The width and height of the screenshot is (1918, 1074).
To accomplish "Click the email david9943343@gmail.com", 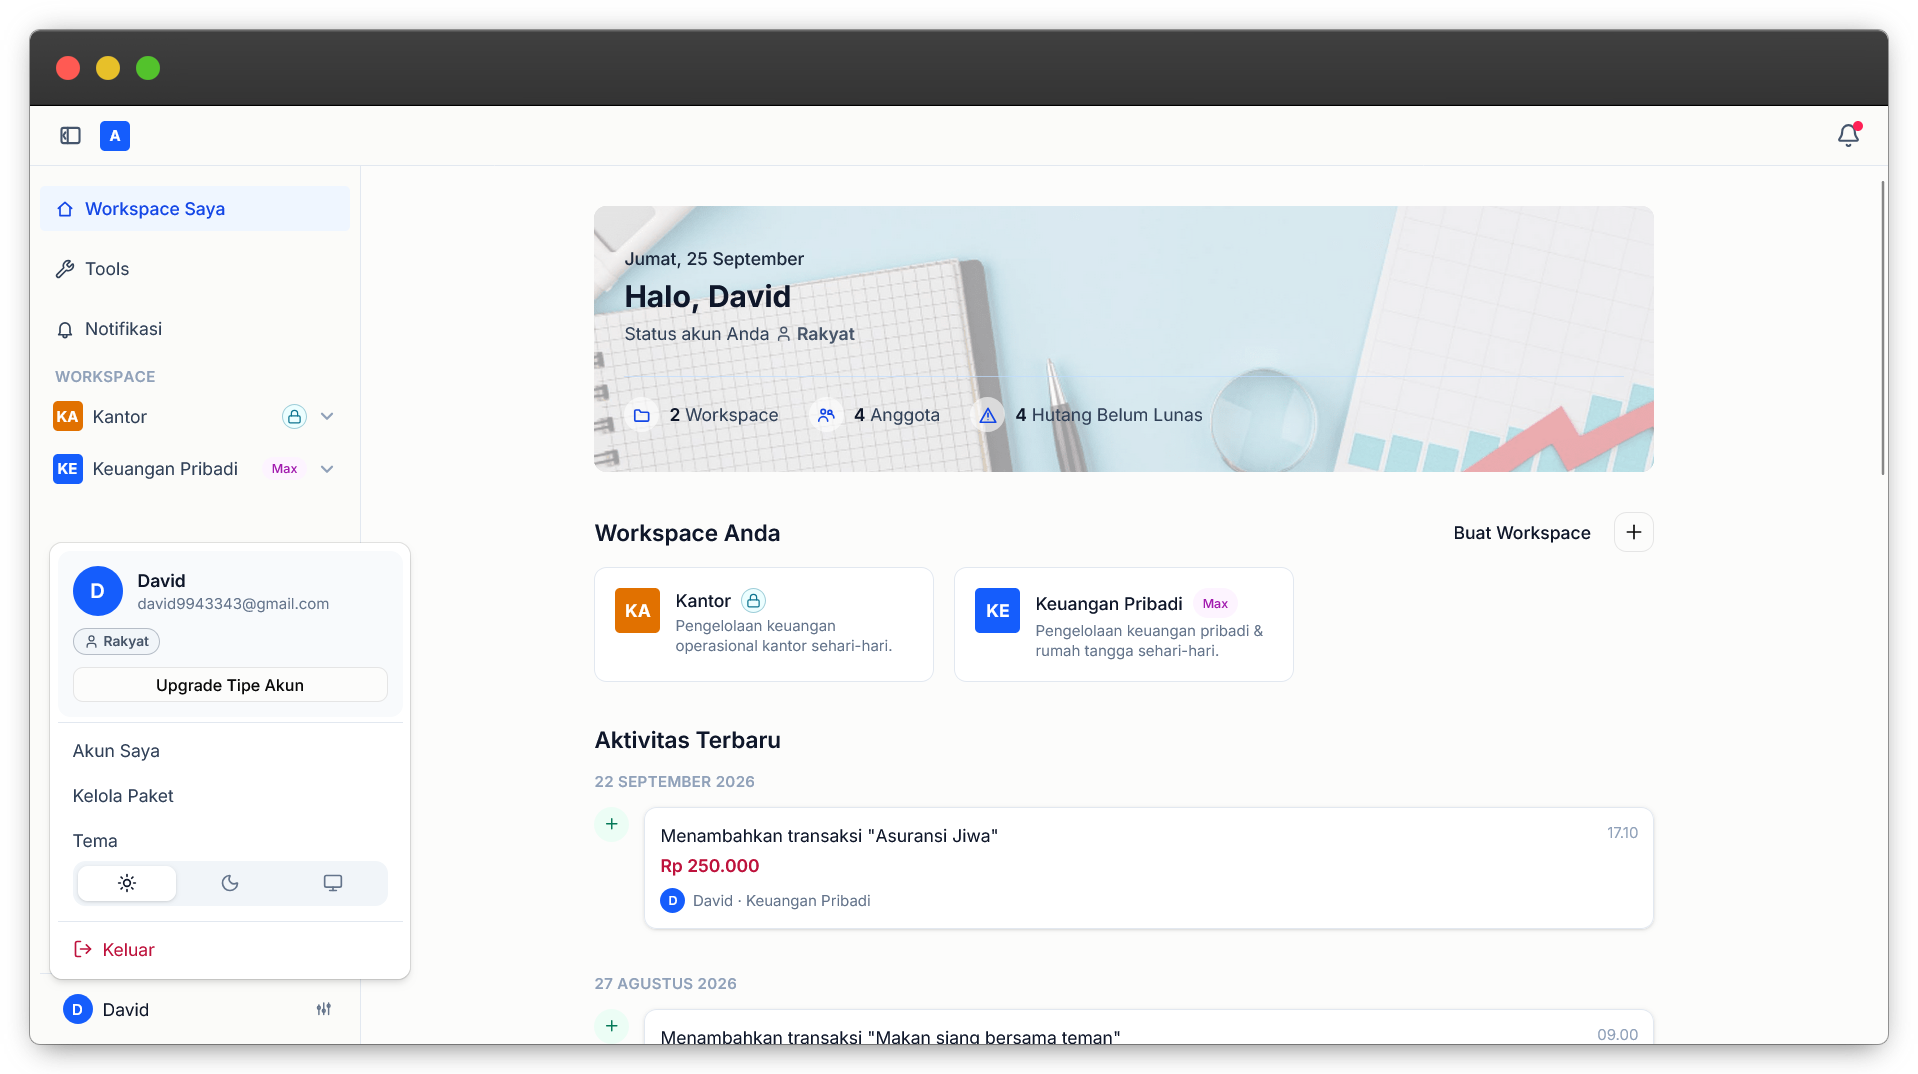I will [x=233, y=604].
